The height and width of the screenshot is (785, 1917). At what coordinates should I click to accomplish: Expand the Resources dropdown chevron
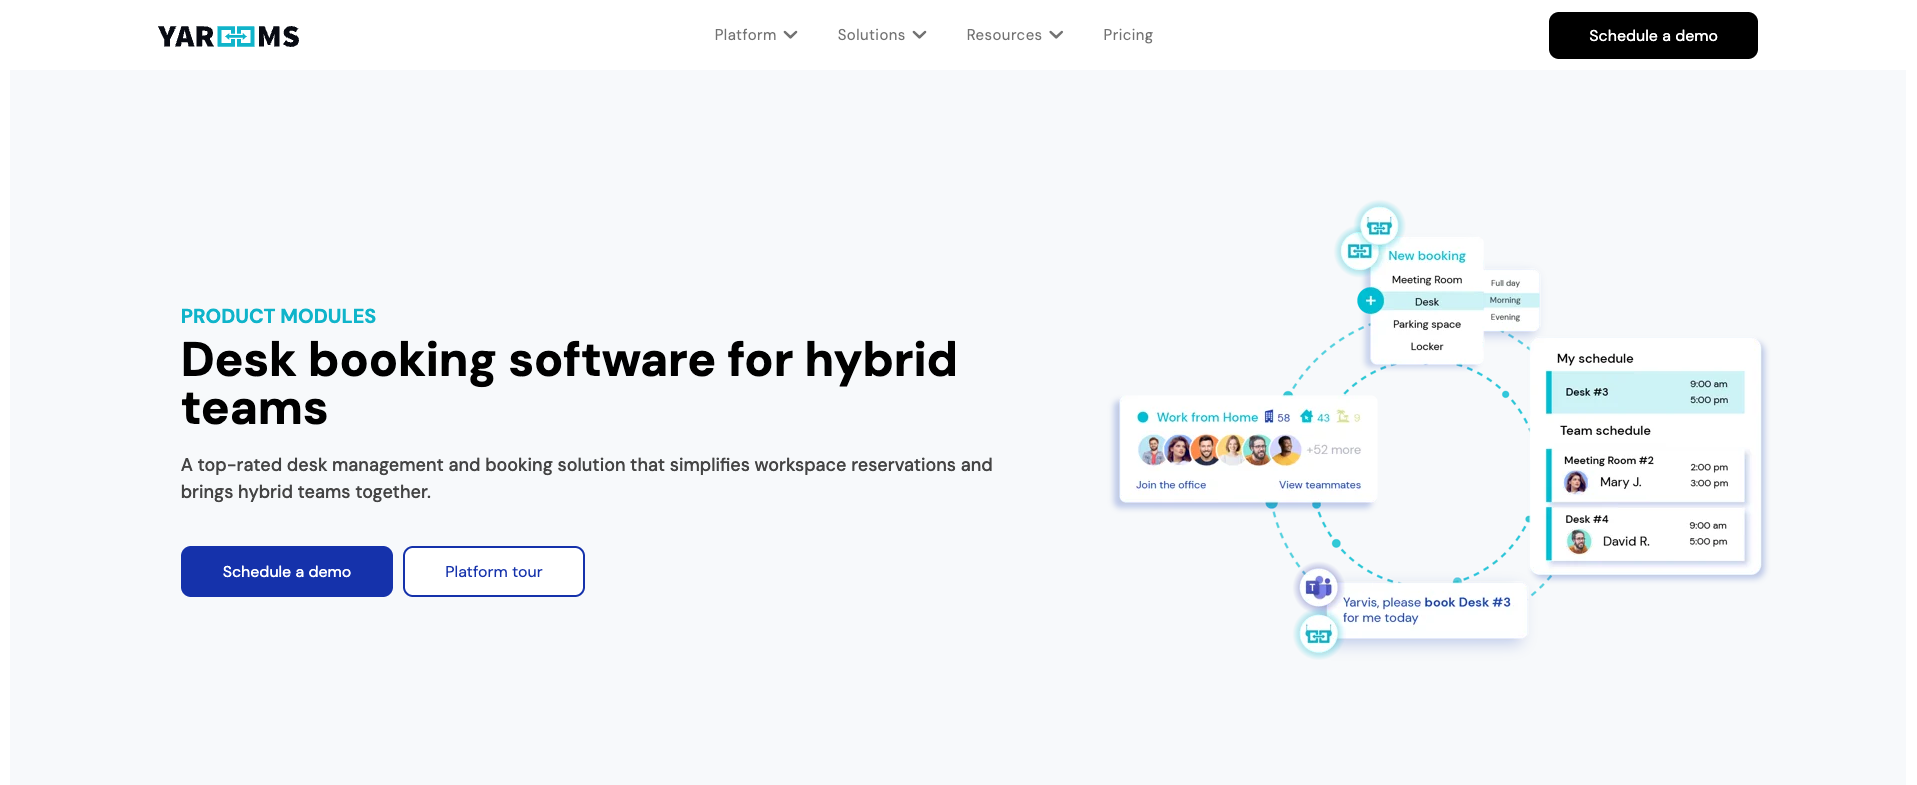[x=1056, y=35]
